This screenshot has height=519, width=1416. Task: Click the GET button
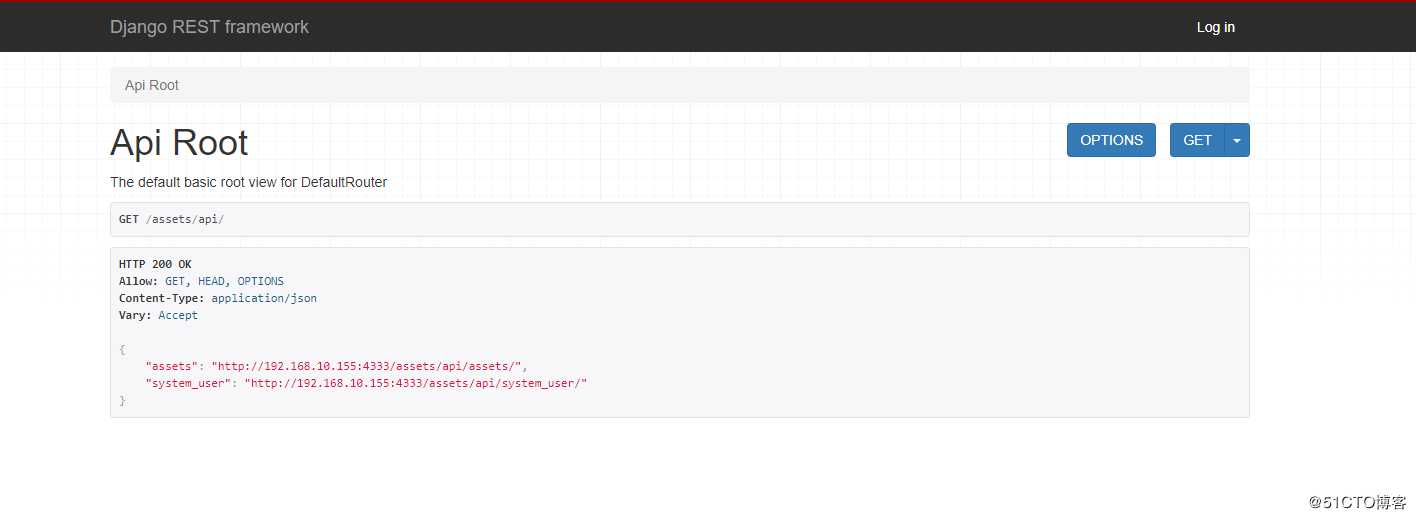tap(1197, 140)
